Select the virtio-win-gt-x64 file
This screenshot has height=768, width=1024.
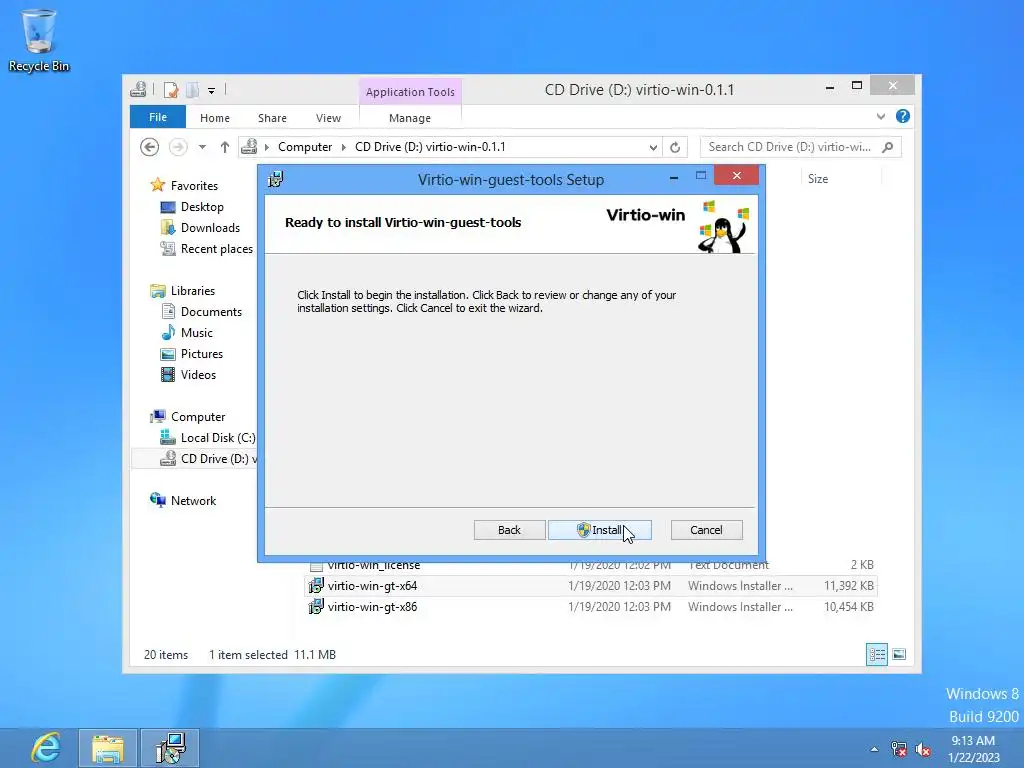(372, 586)
